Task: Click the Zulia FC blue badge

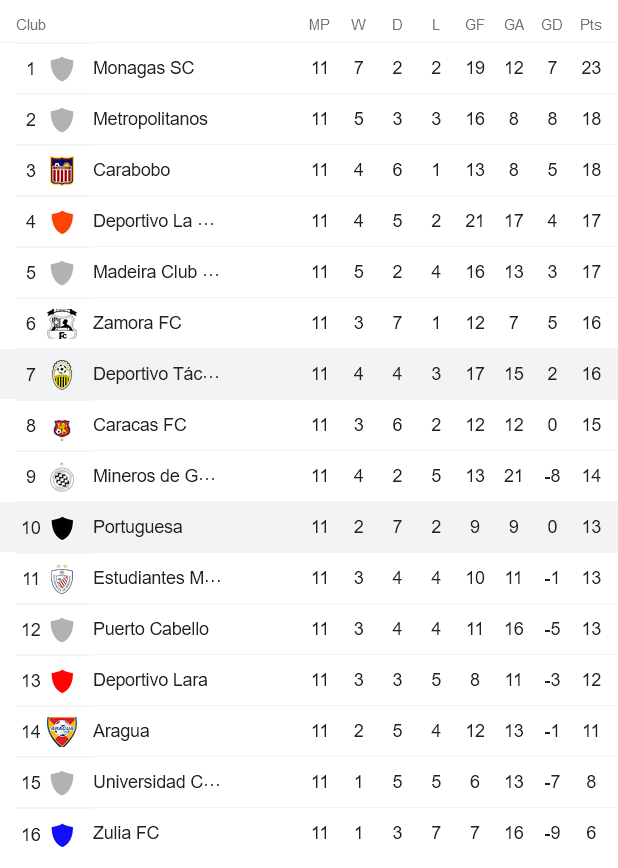Action: pos(60,832)
